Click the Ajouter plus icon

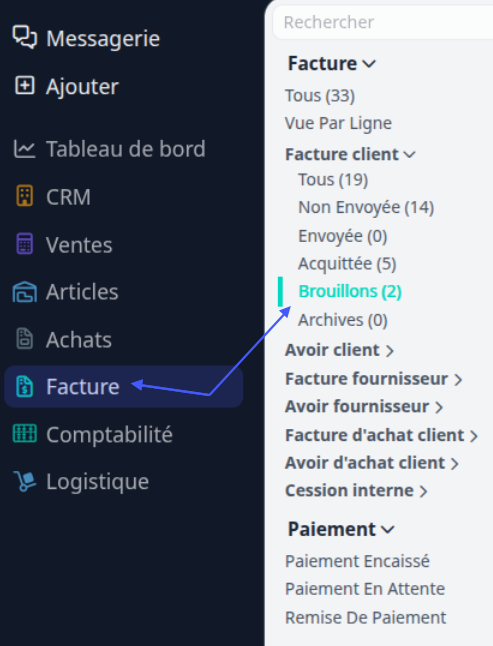(25, 86)
